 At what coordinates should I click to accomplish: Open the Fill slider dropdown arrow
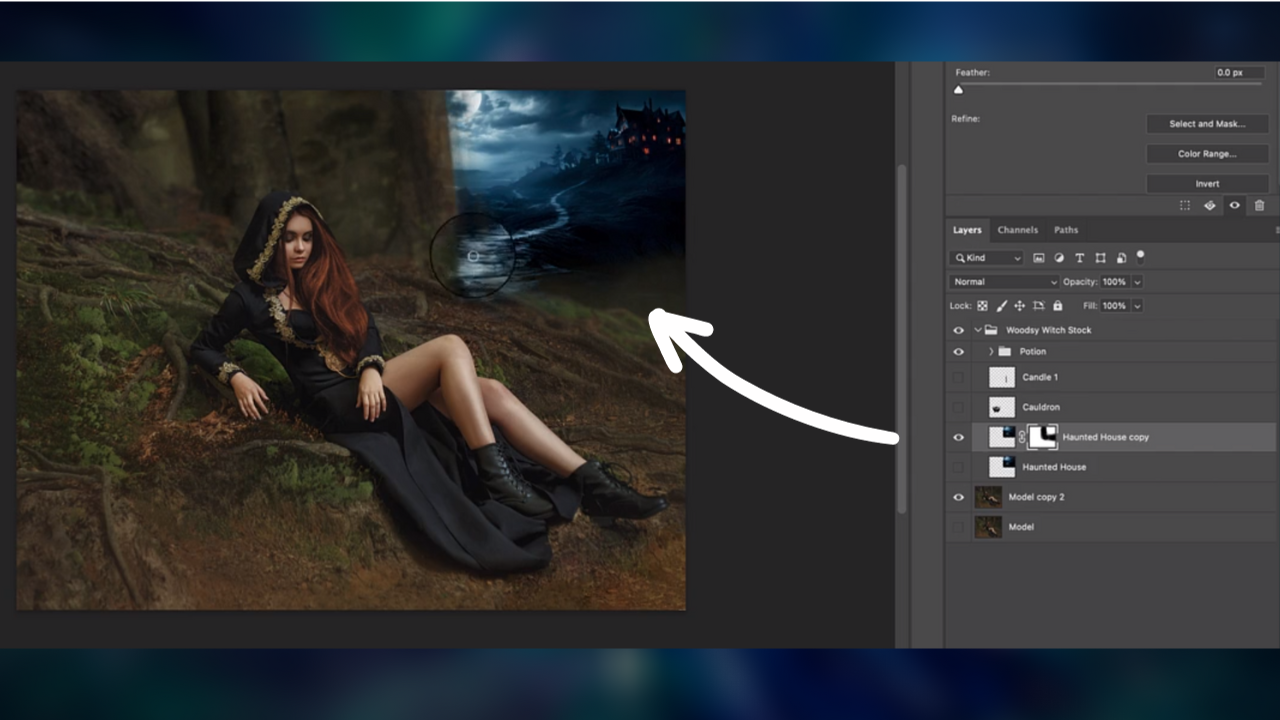[x=1137, y=306]
